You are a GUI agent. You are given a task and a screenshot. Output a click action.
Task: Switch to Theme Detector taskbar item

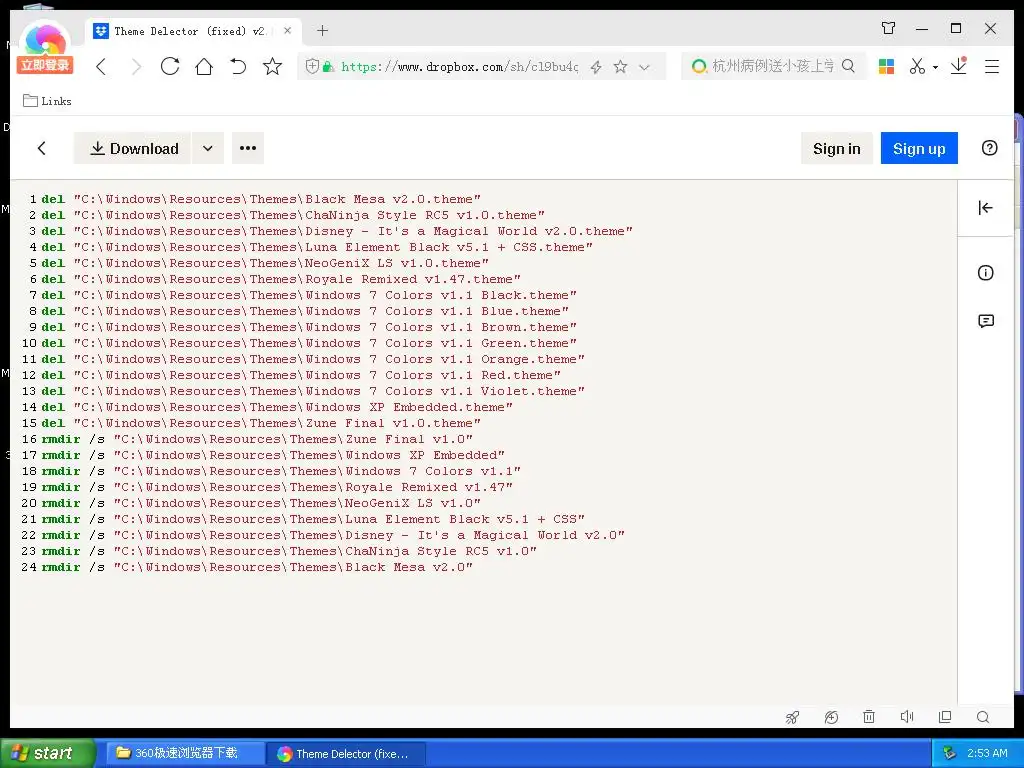[346, 753]
